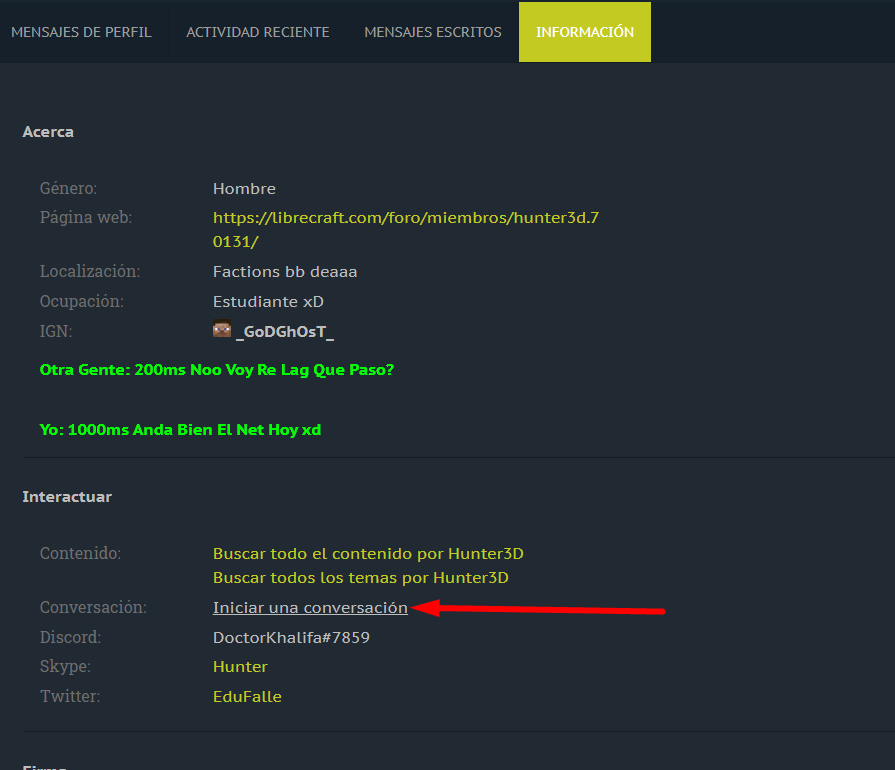Viewport: 895px width, 770px height.
Task: Click the Hombre gender value
Action: (244, 188)
